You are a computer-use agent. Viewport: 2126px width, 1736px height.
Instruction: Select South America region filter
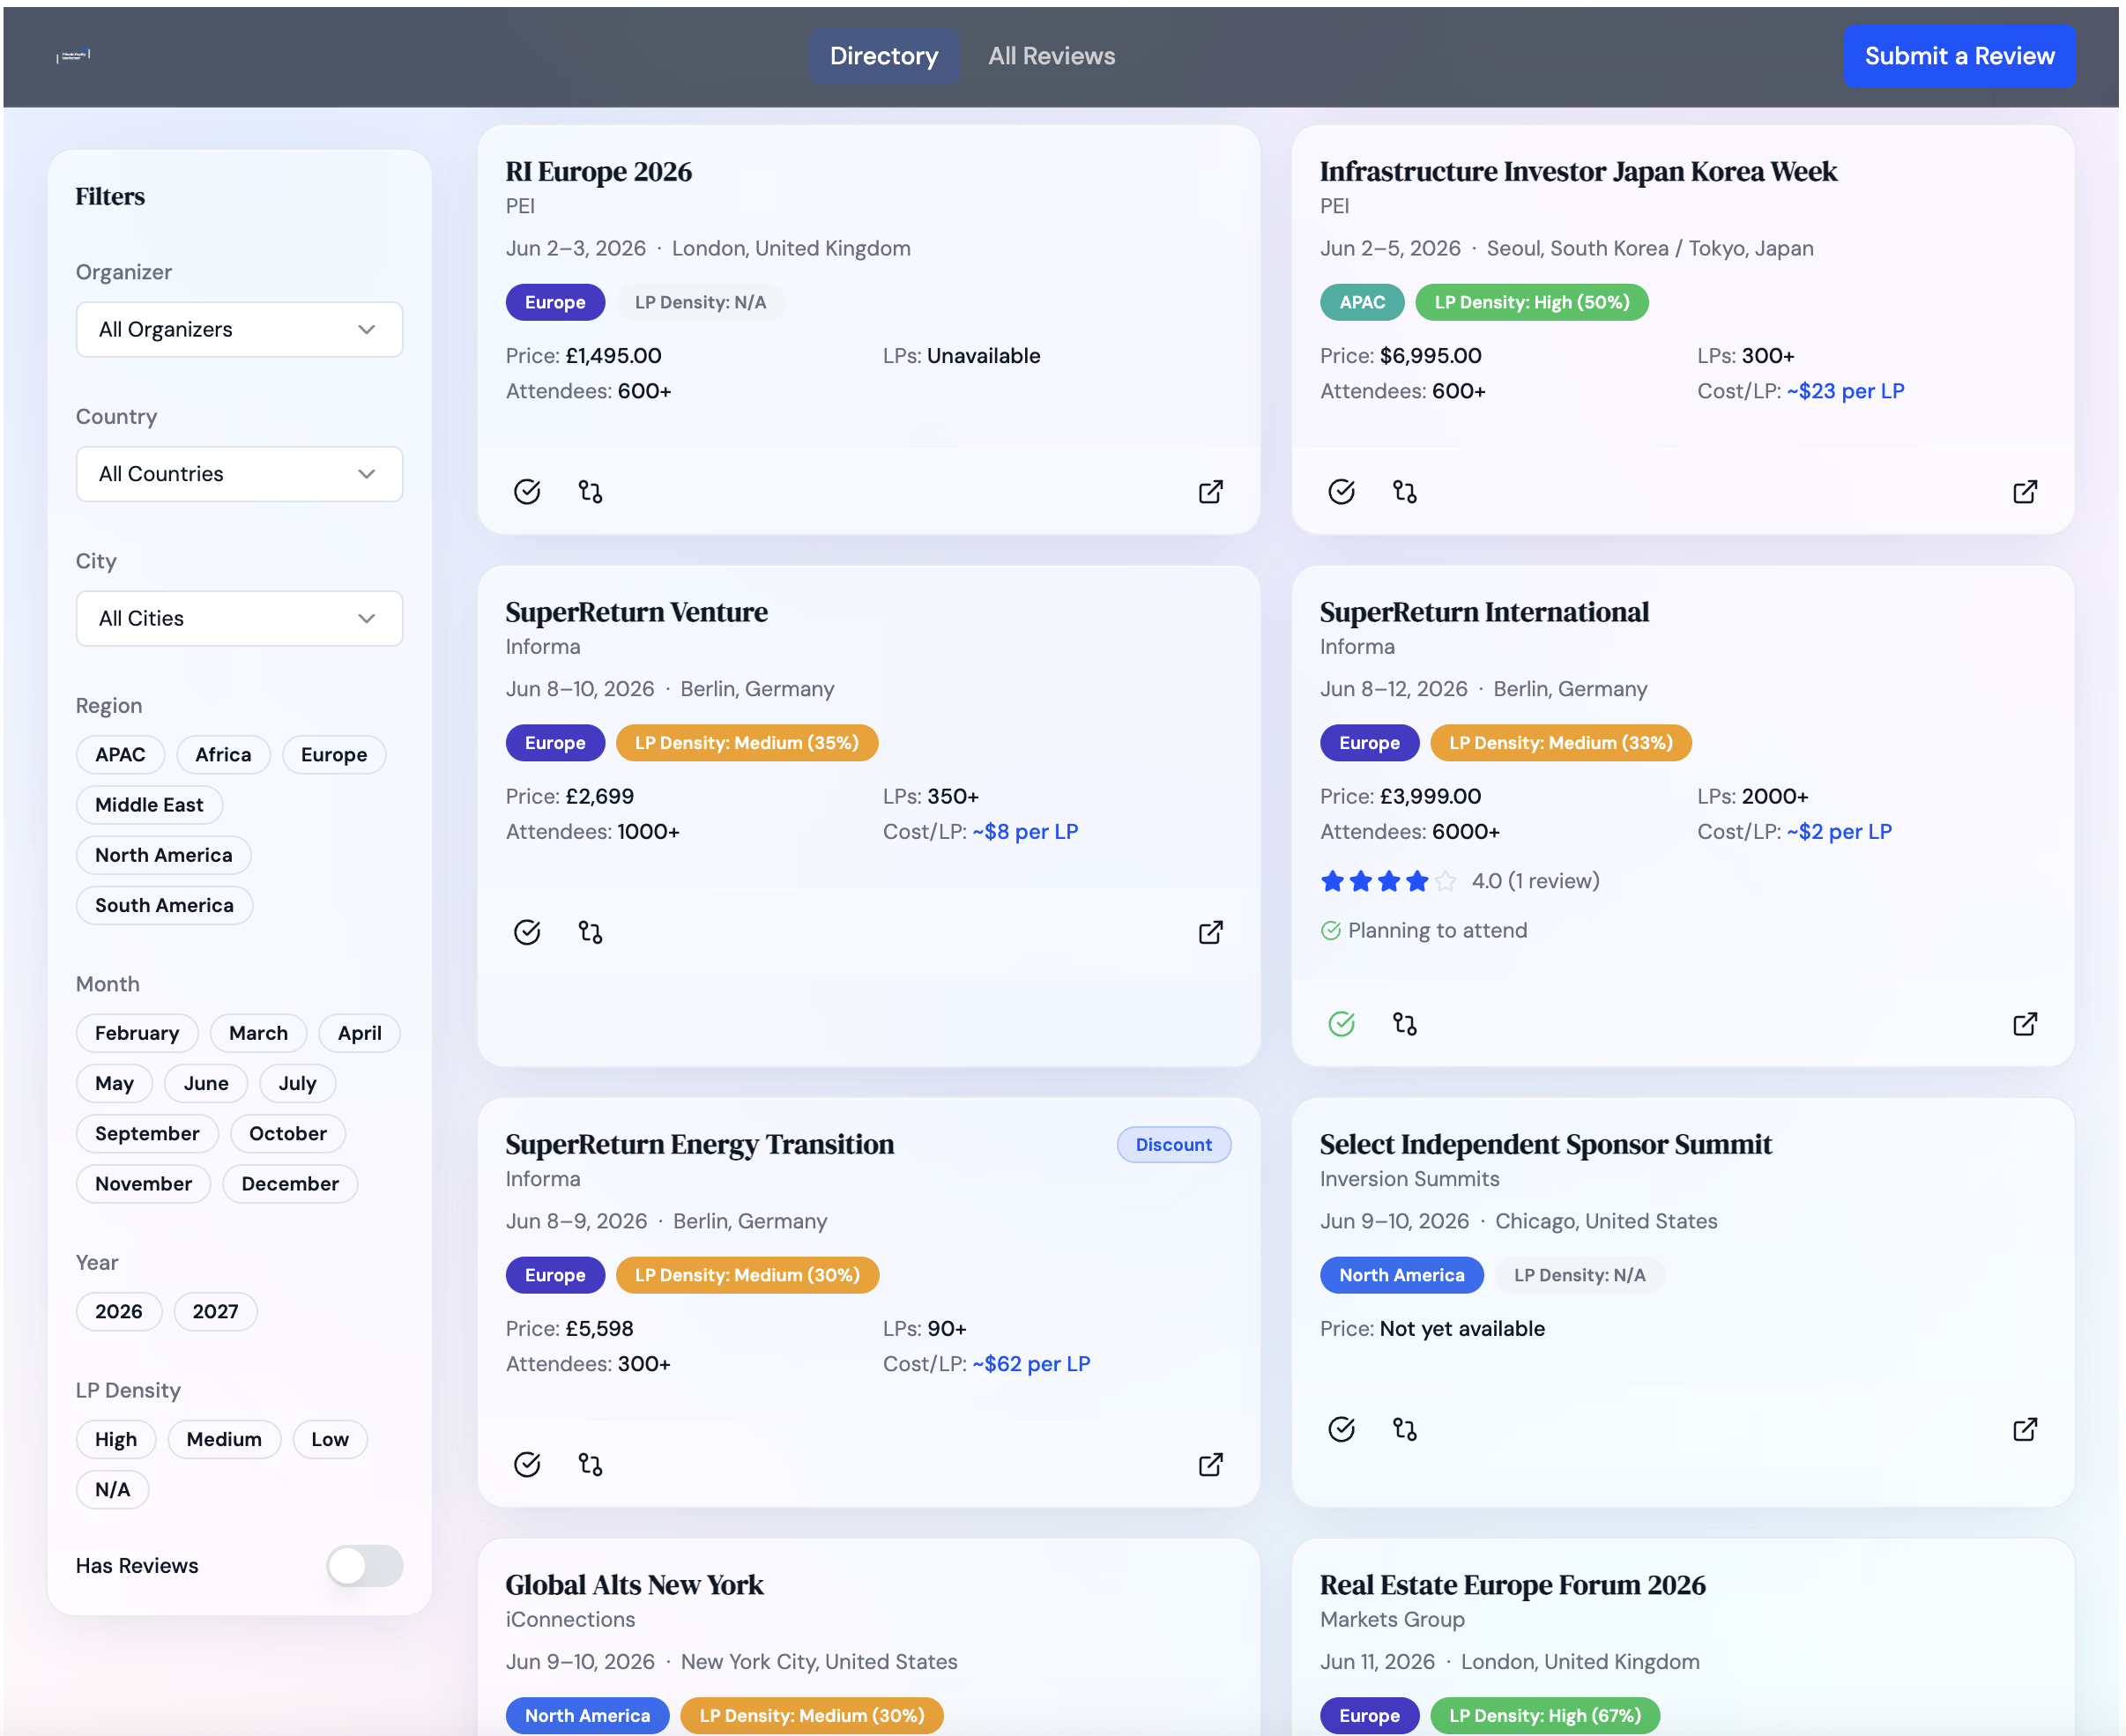[x=165, y=907]
